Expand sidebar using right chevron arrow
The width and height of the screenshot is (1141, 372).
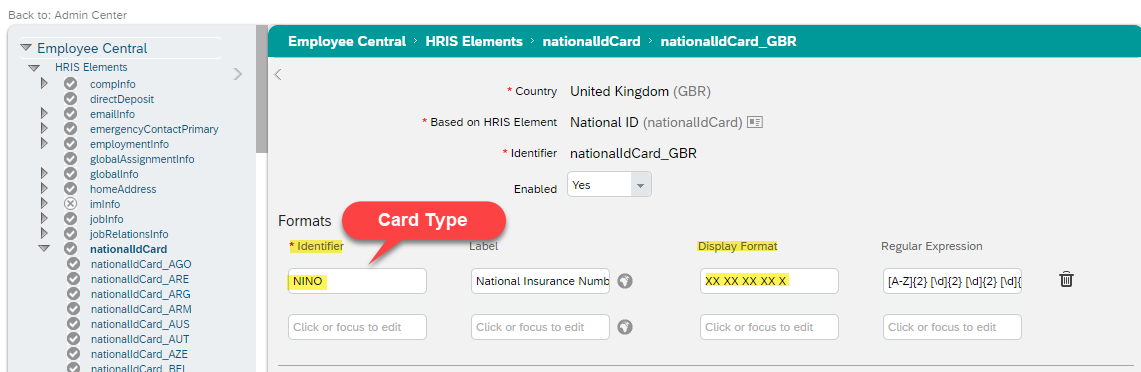(237, 74)
